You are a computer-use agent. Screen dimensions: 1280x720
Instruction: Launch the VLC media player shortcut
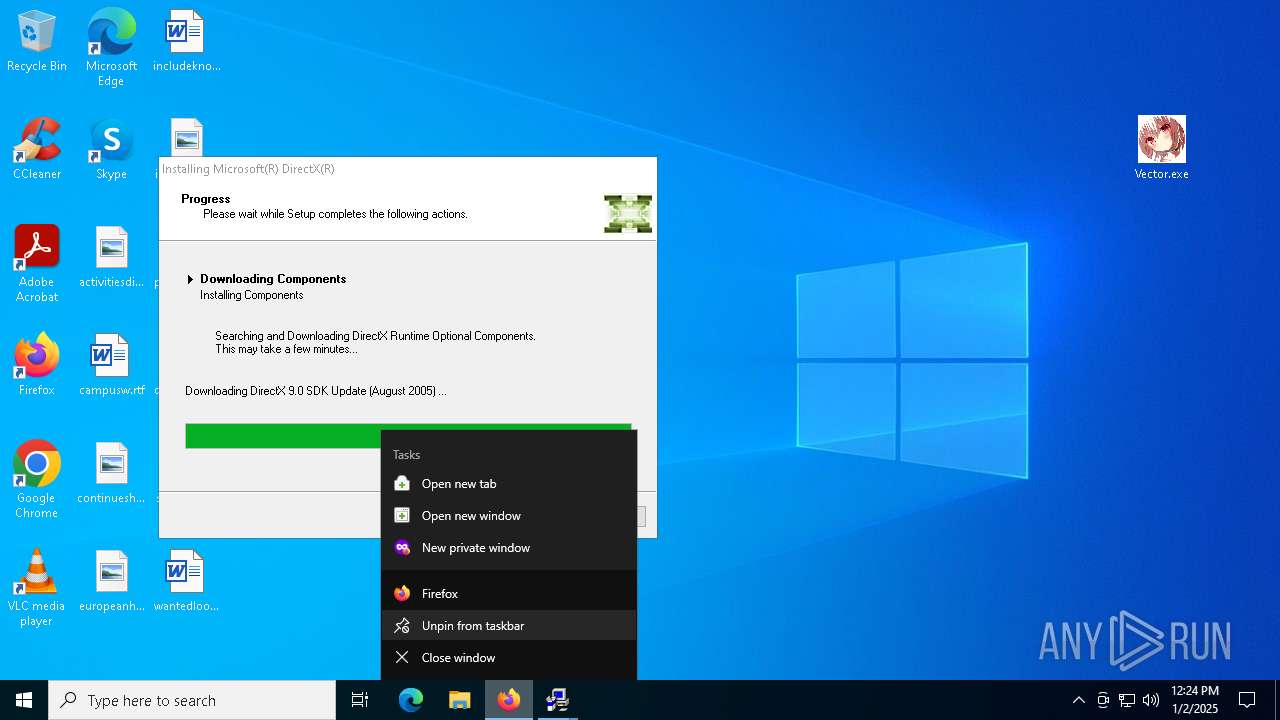tap(37, 588)
